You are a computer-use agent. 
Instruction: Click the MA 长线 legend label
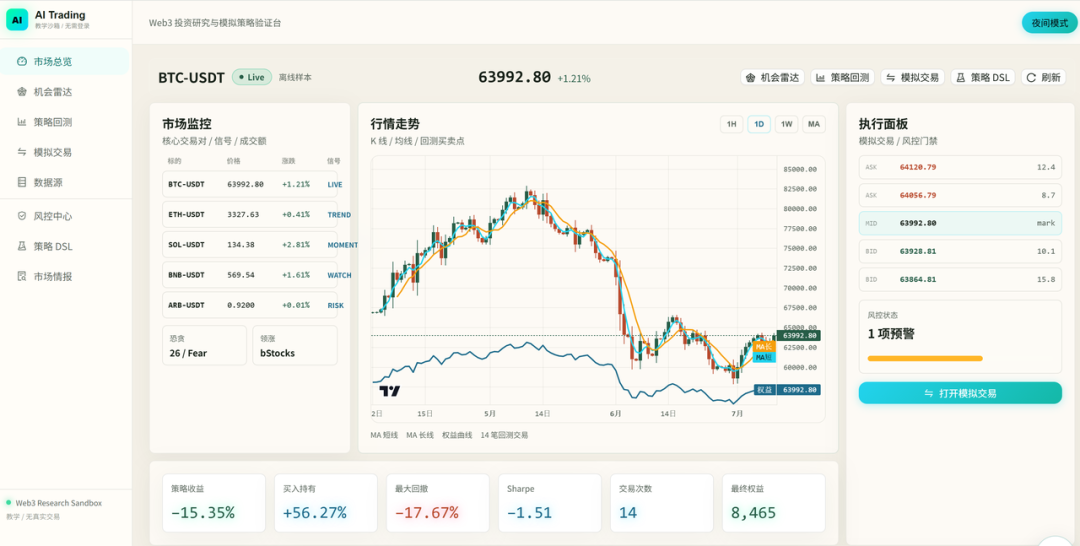click(x=420, y=435)
